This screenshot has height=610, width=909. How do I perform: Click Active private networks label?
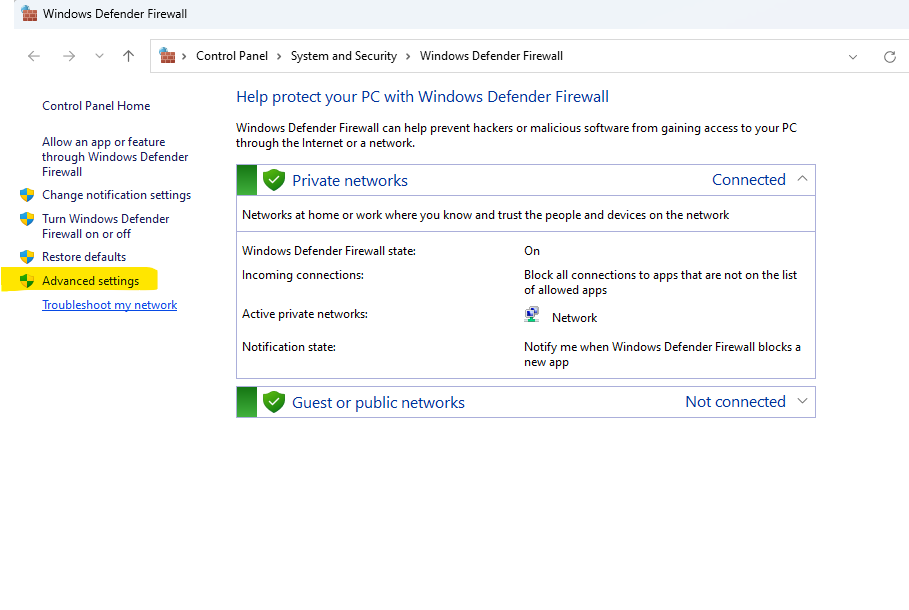305,314
